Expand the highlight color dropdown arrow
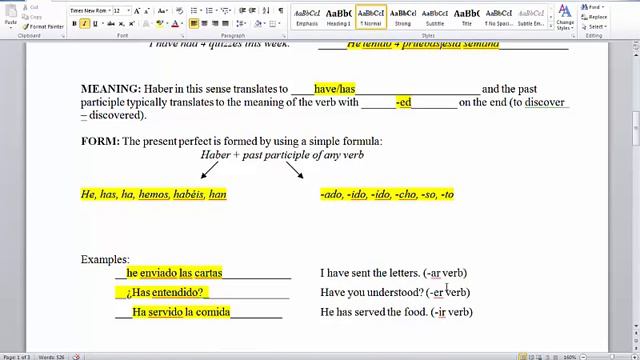The image size is (640, 360). 167,24
